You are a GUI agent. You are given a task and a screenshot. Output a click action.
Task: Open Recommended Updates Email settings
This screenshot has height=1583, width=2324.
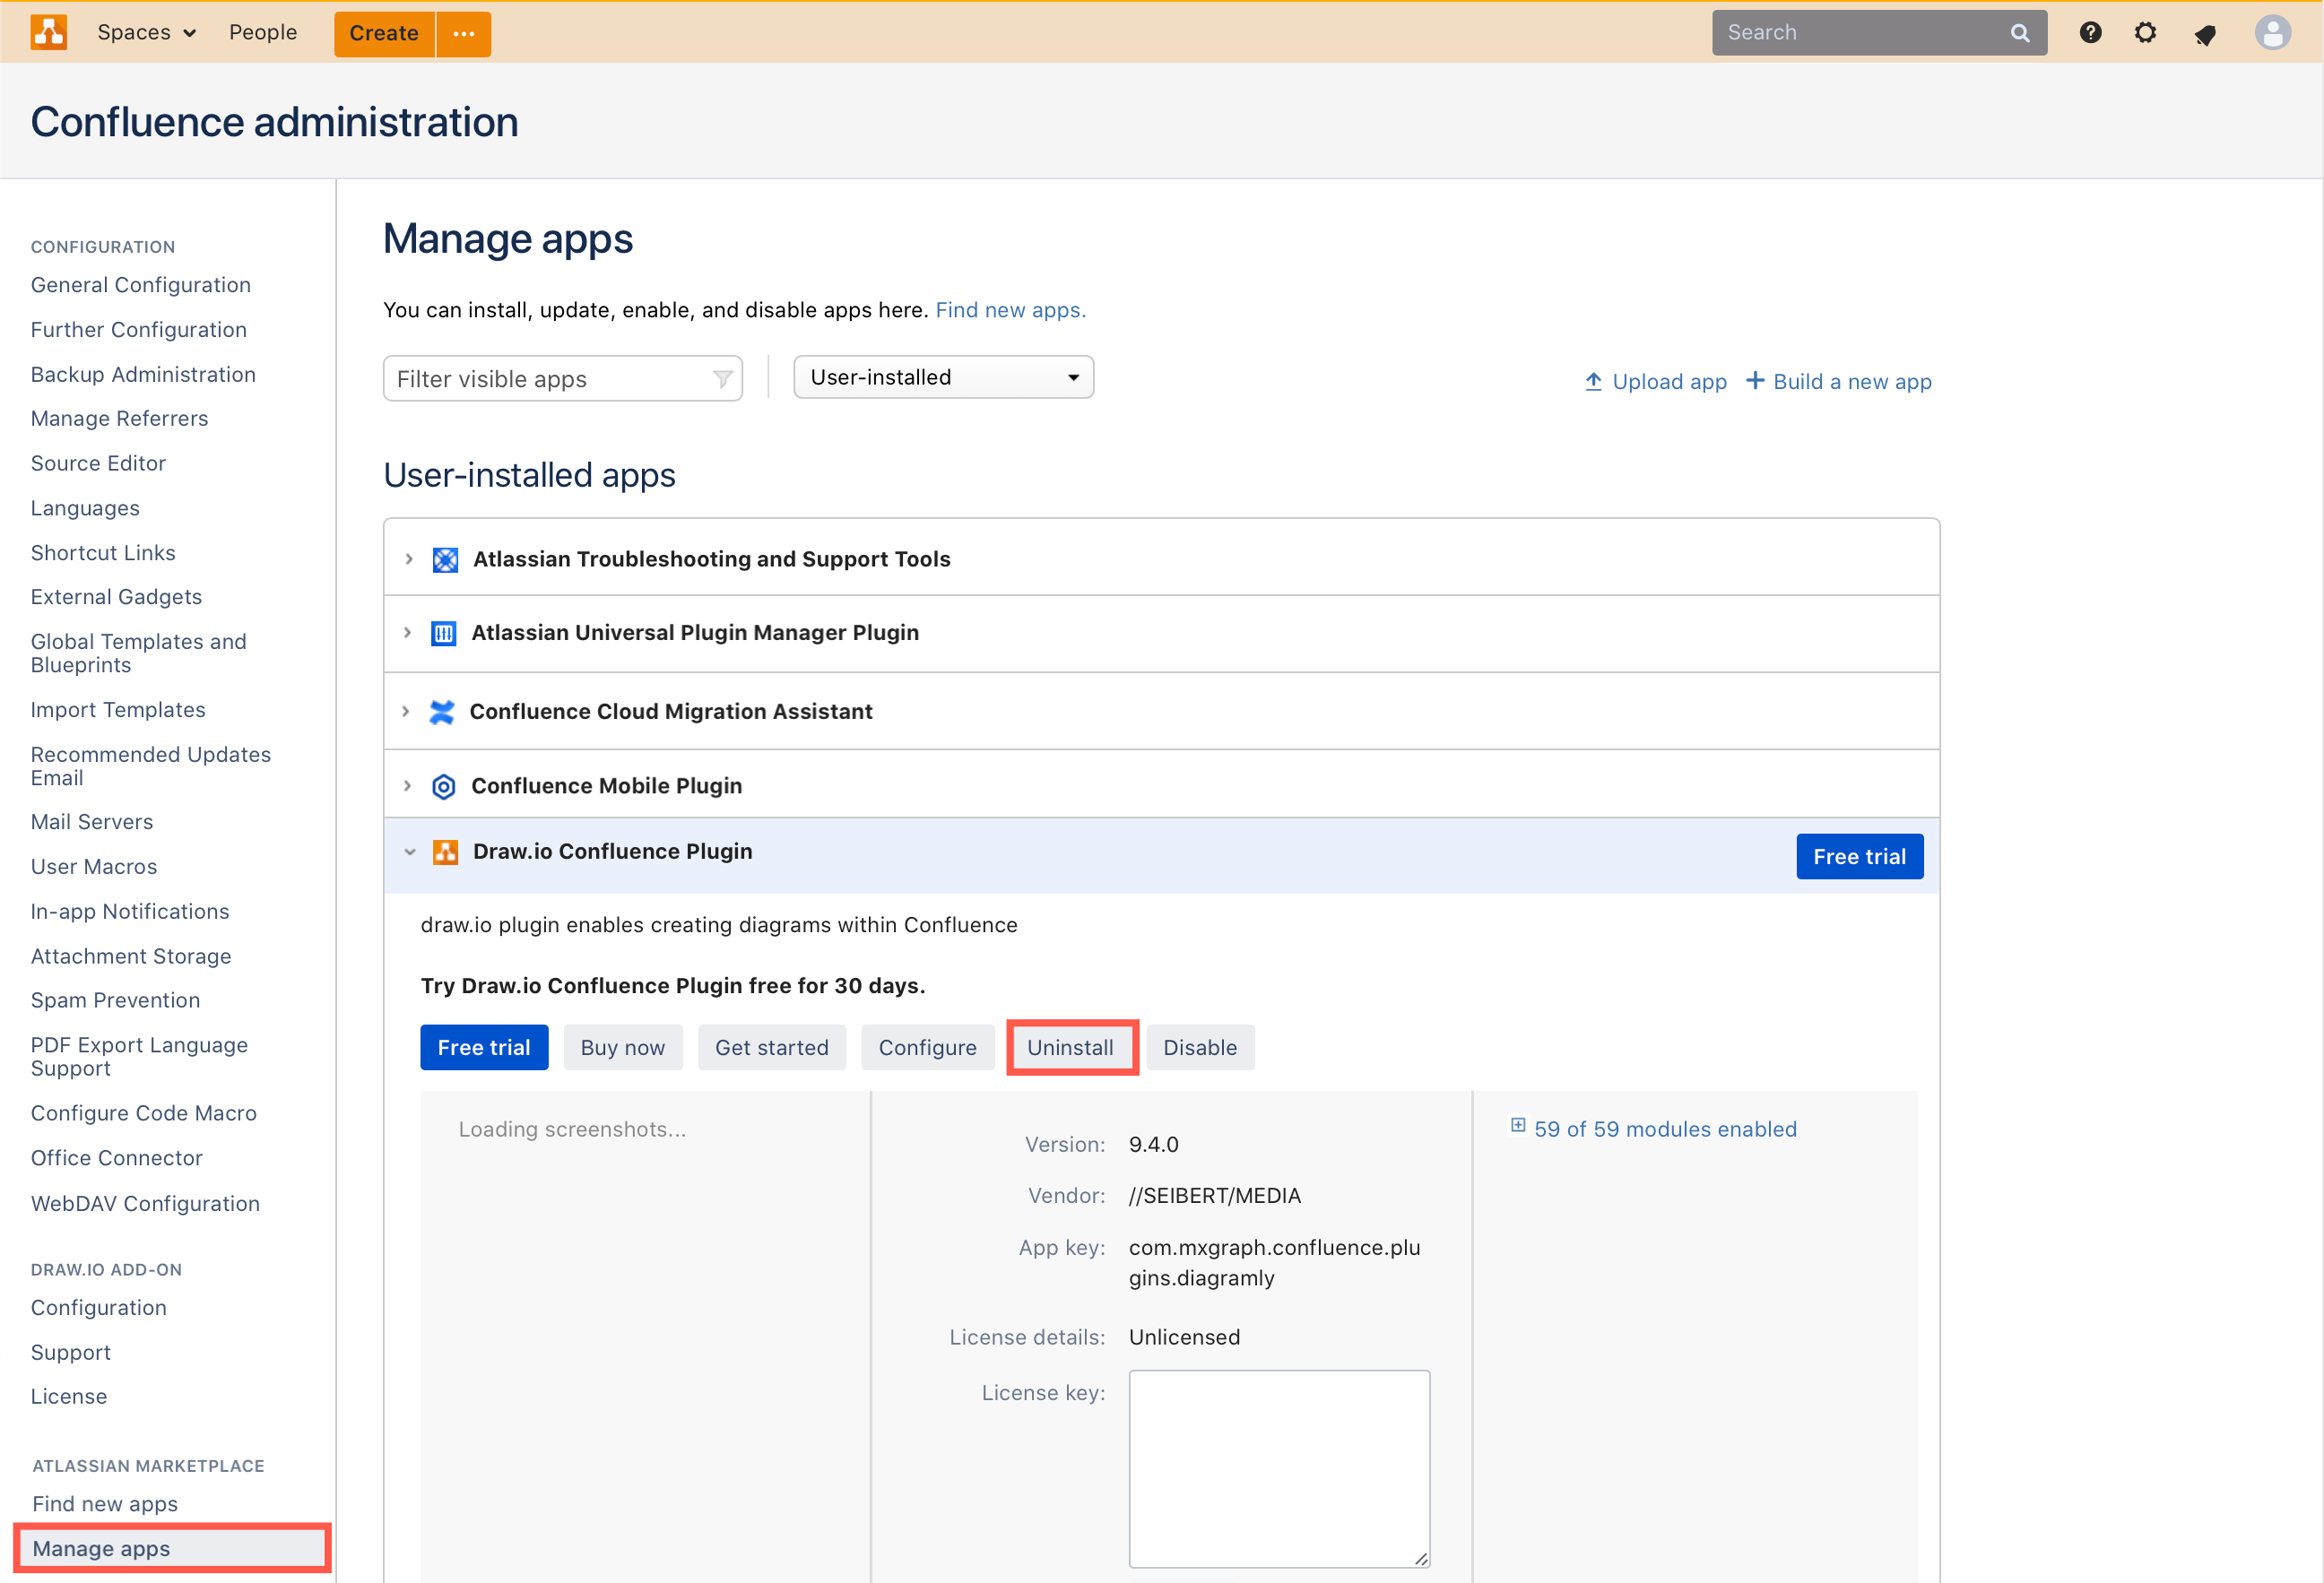point(150,766)
